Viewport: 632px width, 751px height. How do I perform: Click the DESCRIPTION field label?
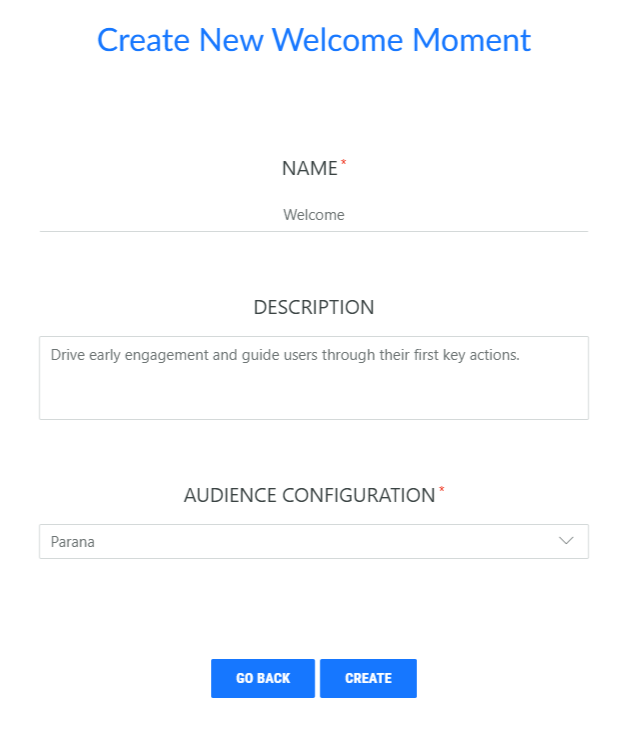(314, 308)
